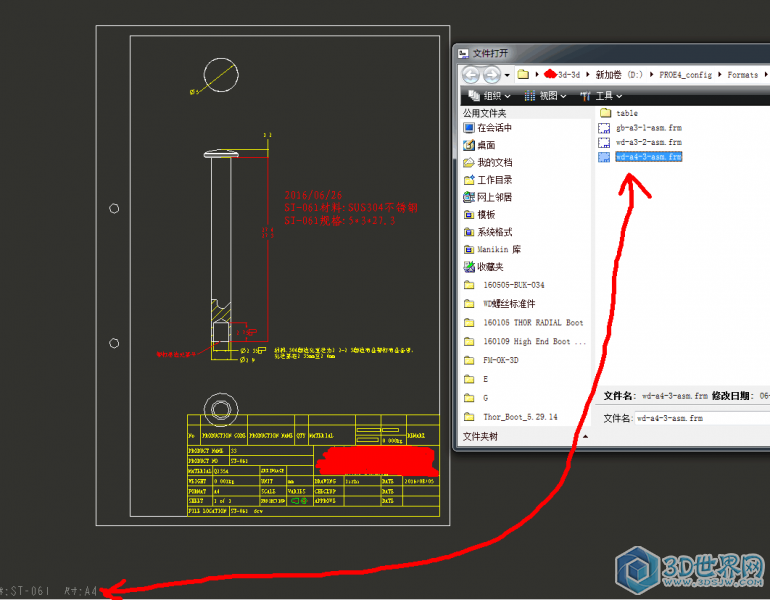Open the 组织 (Organize) menu

point(490,96)
